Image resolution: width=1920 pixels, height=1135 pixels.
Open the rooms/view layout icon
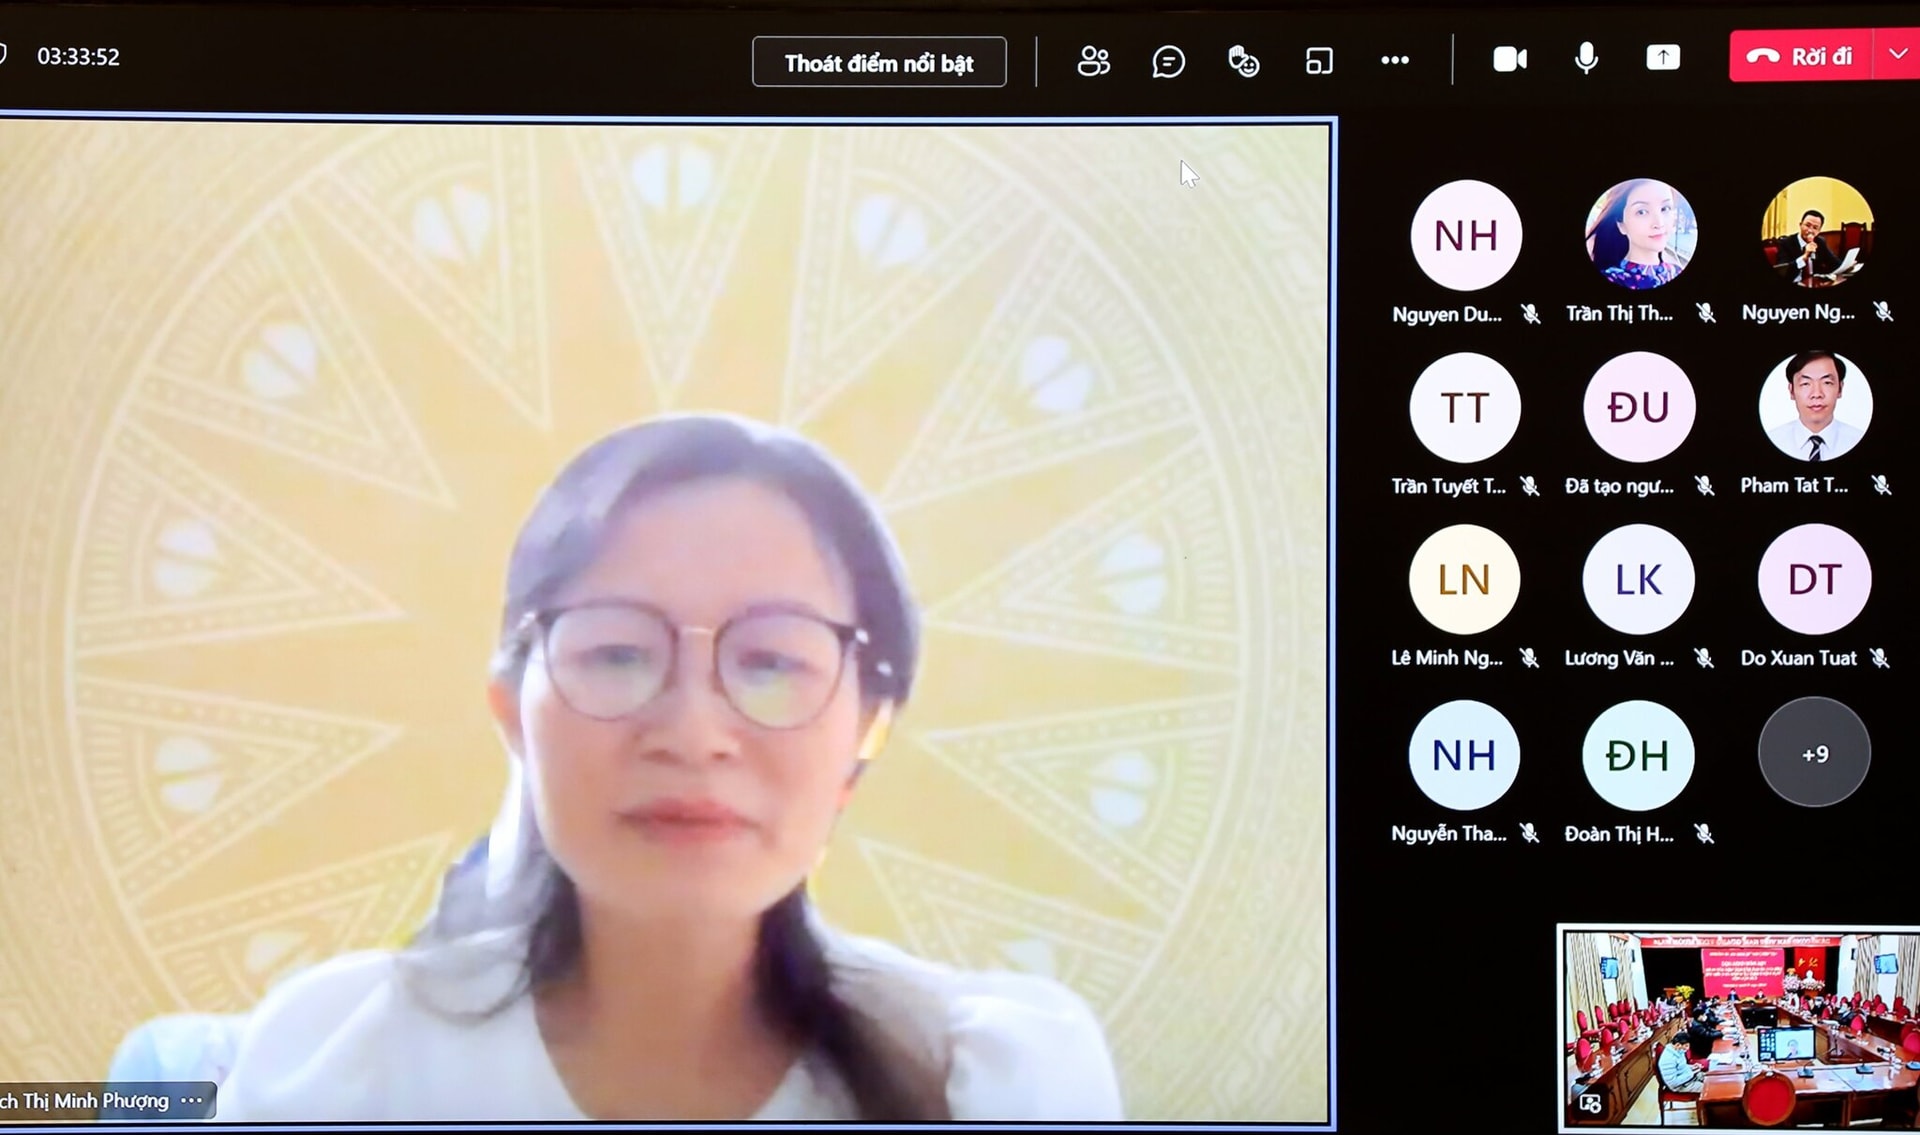click(x=1319, y=61)
